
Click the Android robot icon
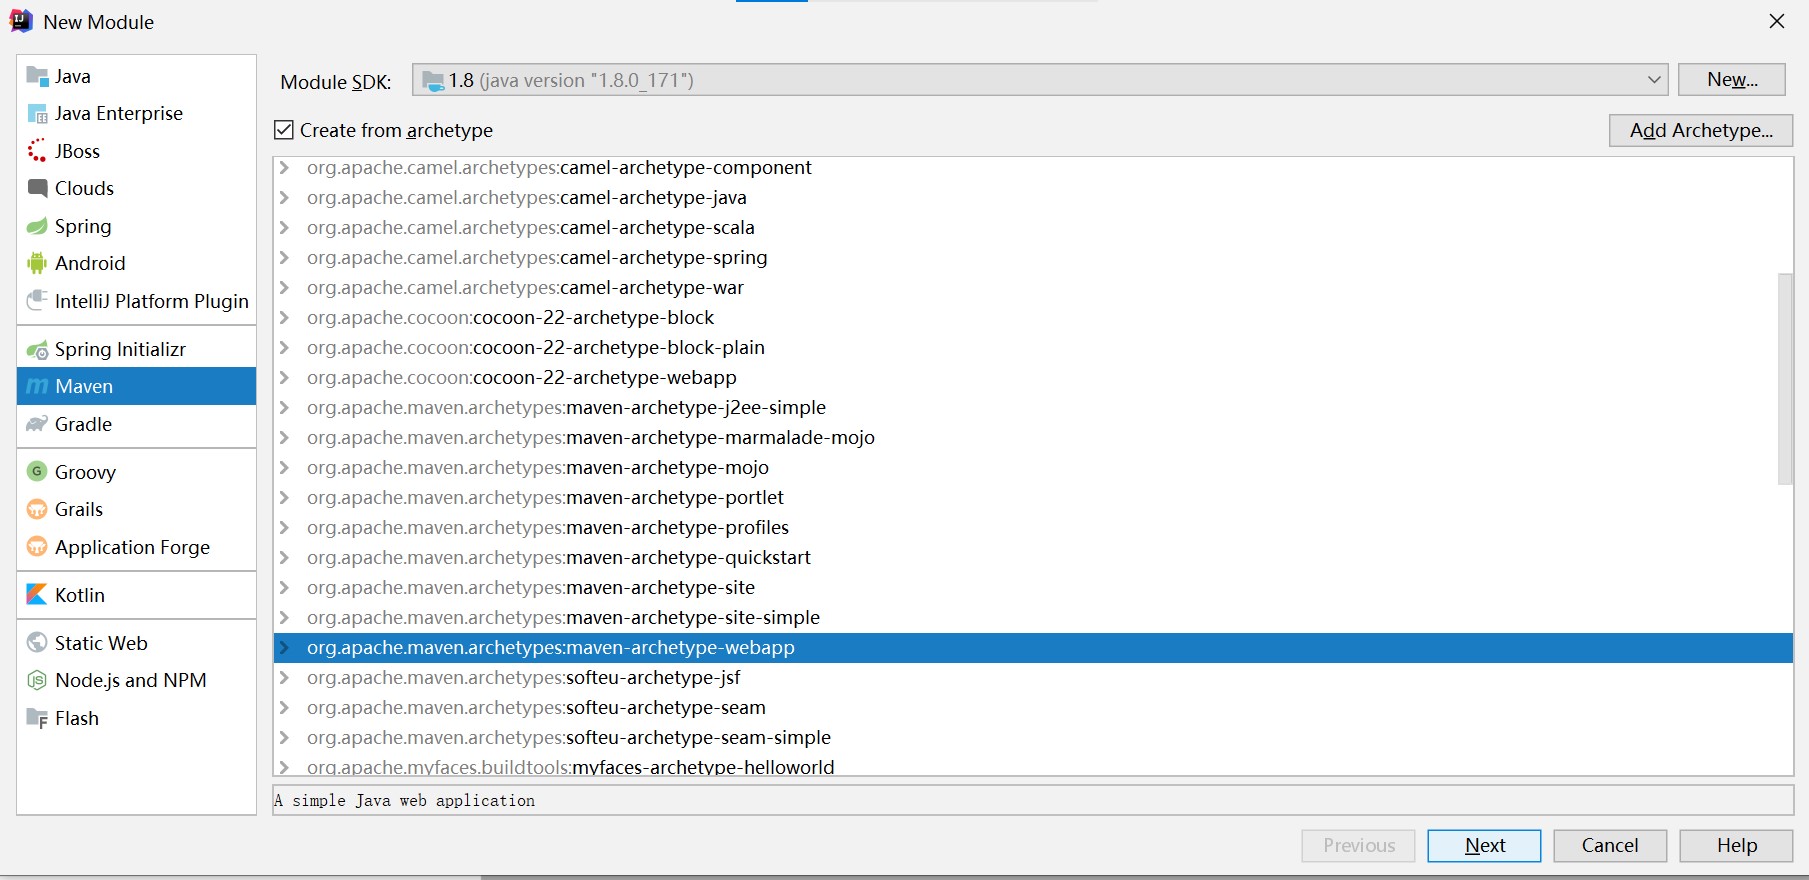37,263
